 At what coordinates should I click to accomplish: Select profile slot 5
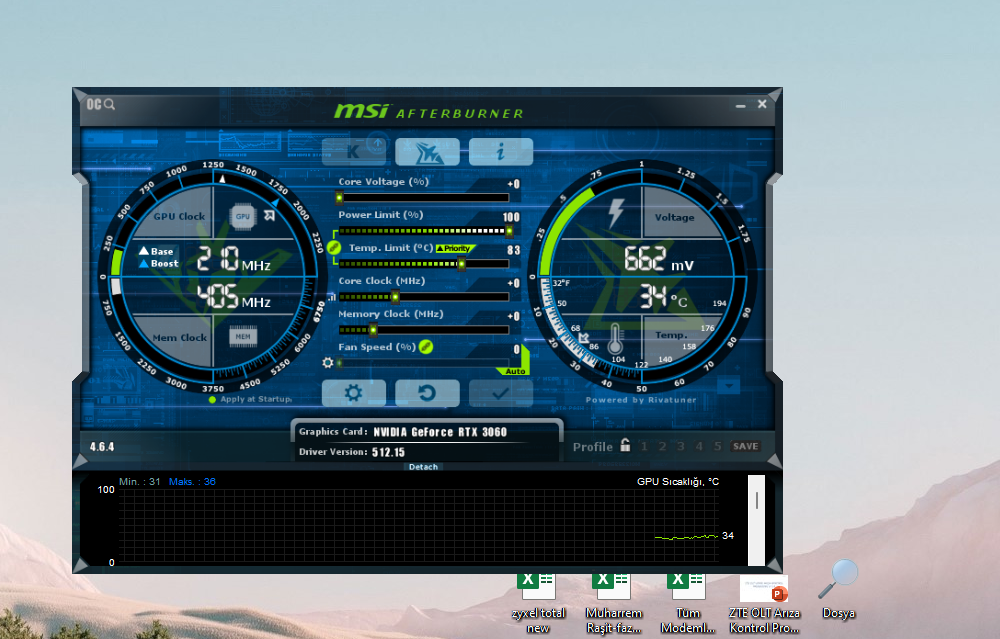[x=717, y=446]
